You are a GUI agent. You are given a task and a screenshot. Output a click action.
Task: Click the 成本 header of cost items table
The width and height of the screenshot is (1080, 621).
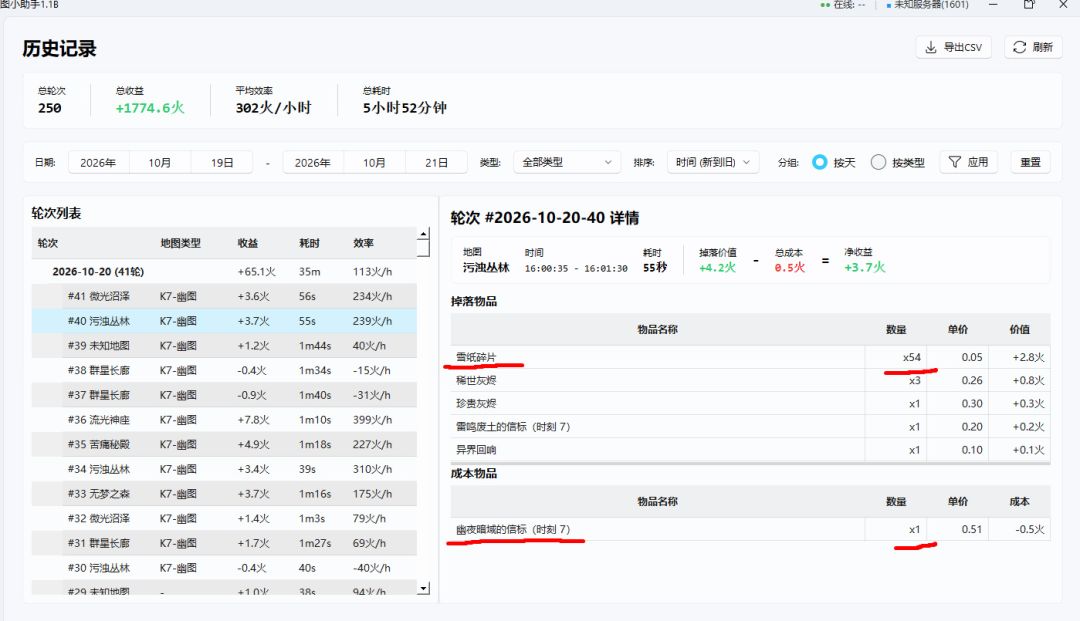point(1019,501)
